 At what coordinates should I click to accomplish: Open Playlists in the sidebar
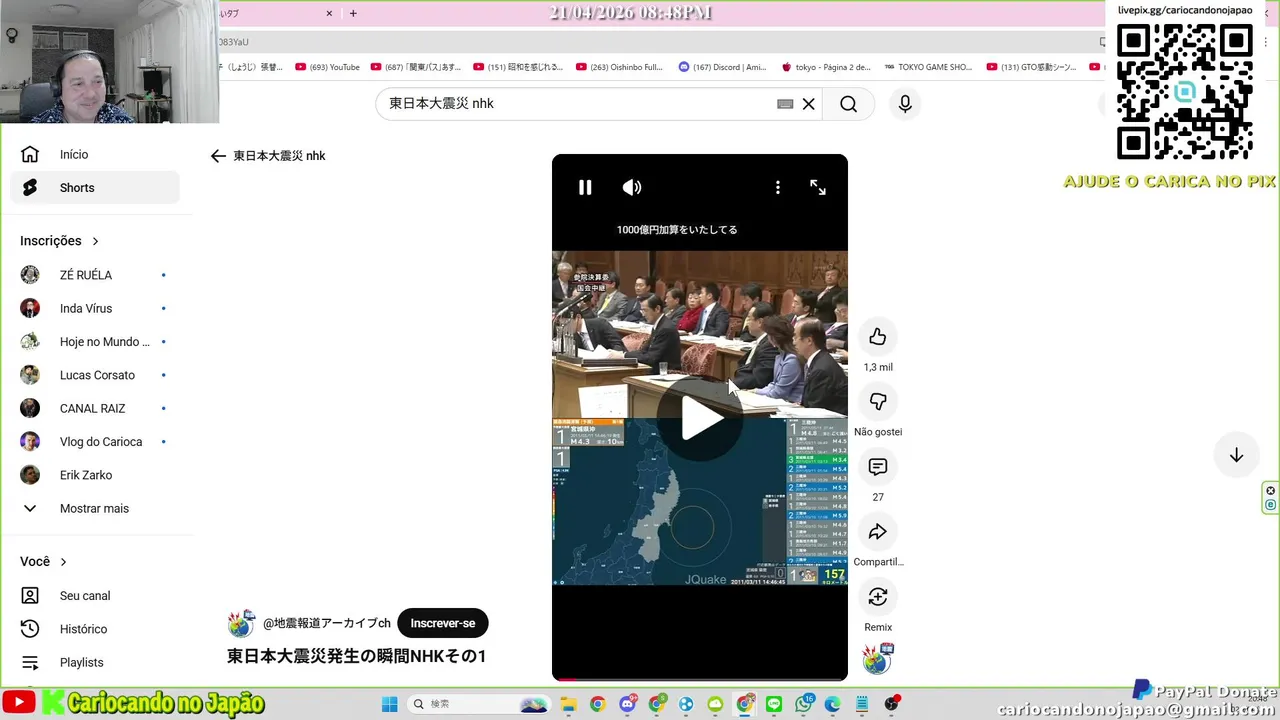click(x=95, y=662)
